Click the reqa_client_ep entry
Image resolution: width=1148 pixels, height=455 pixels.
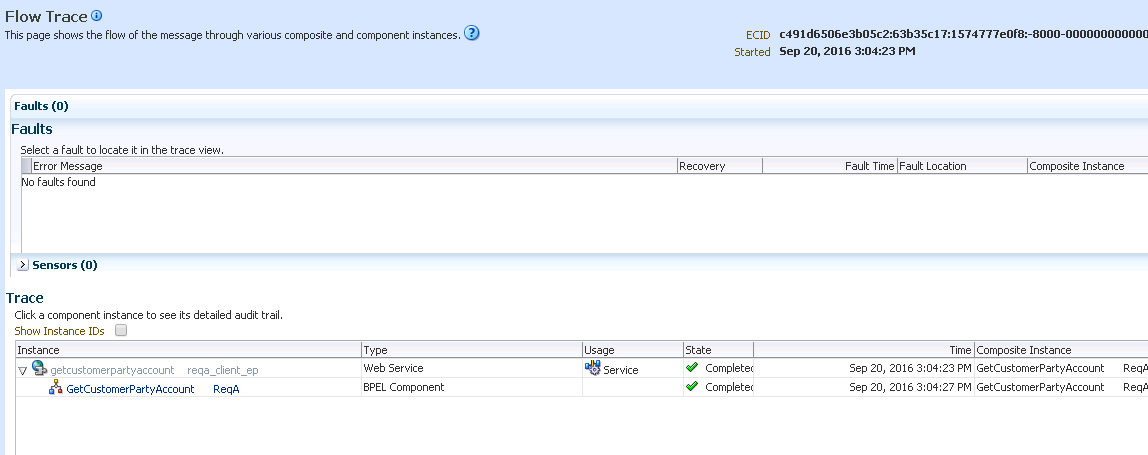(x=223, y=370)
